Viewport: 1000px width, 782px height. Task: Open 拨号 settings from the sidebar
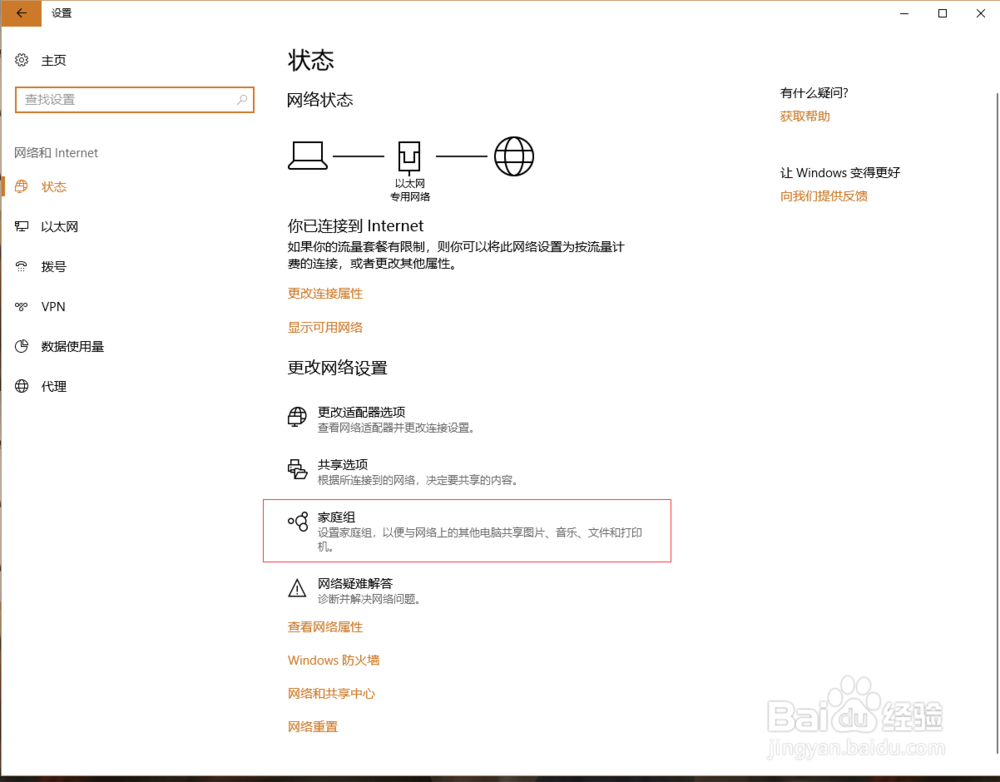(x=52, y=266)
